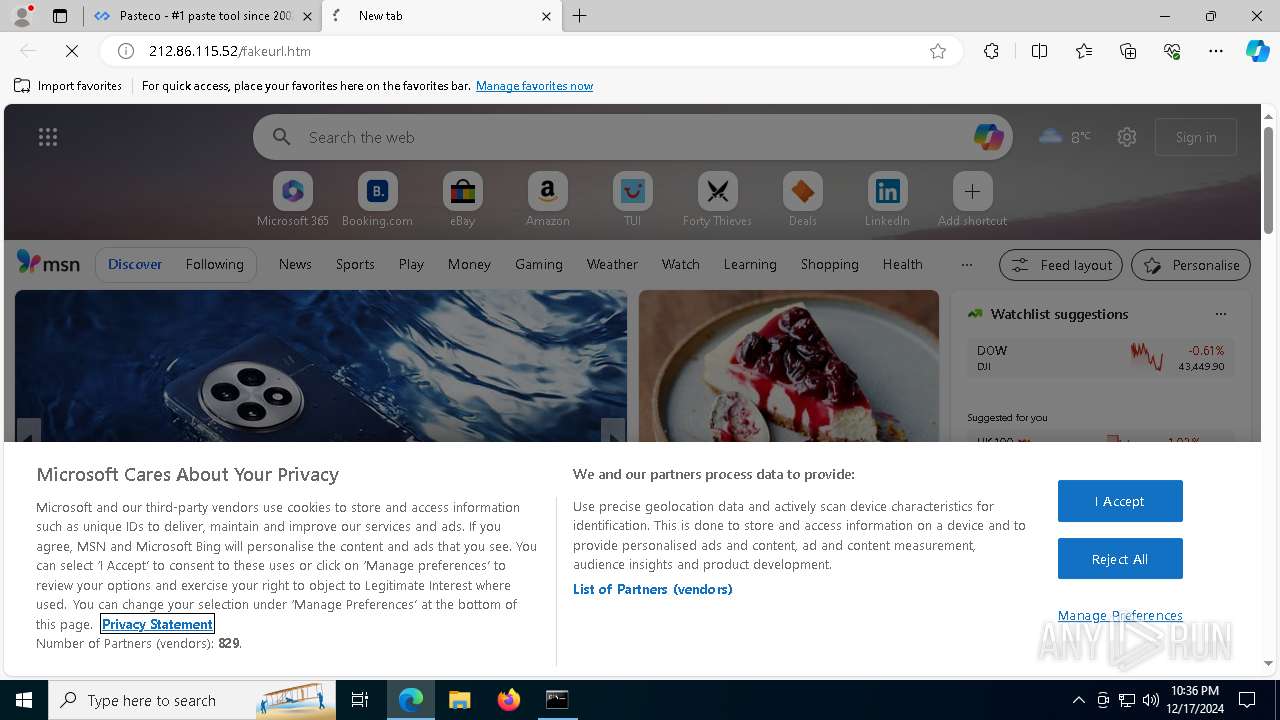The height and width of the screenshot is (720, 1280).
Task: Open the Gaming category
Action: [539, 264]
